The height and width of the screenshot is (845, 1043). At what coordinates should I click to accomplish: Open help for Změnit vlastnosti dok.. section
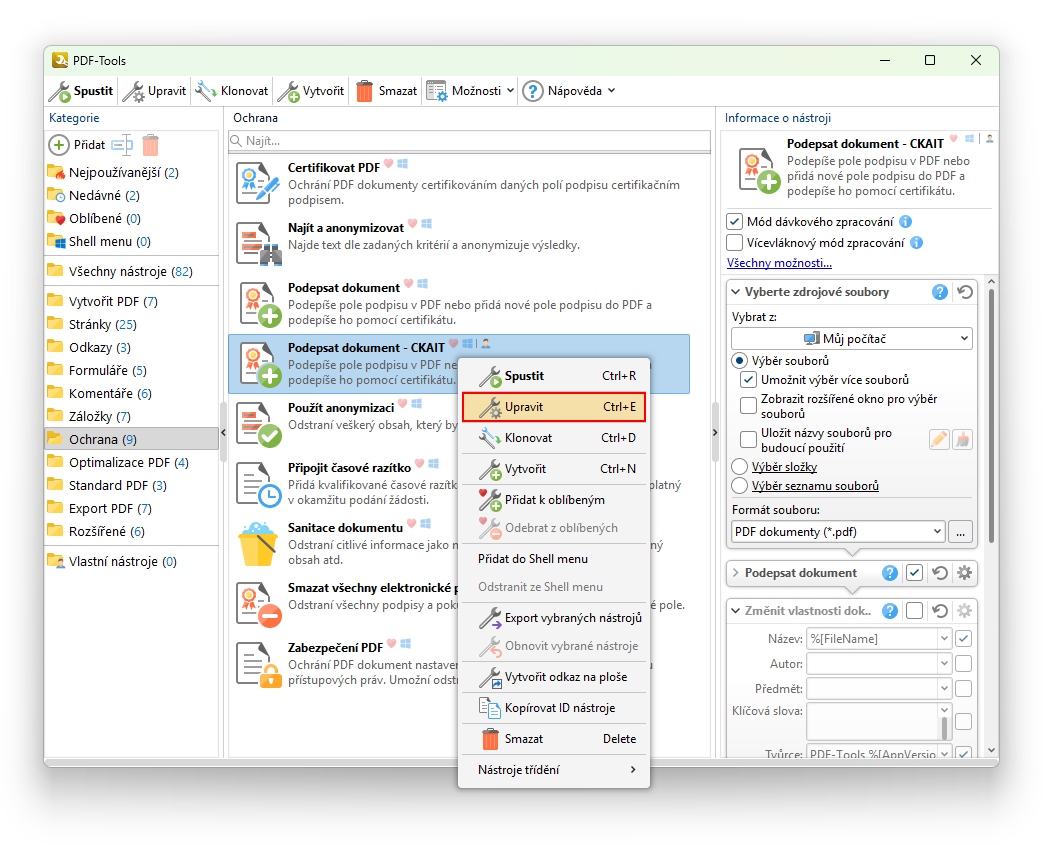coord(889,611)
